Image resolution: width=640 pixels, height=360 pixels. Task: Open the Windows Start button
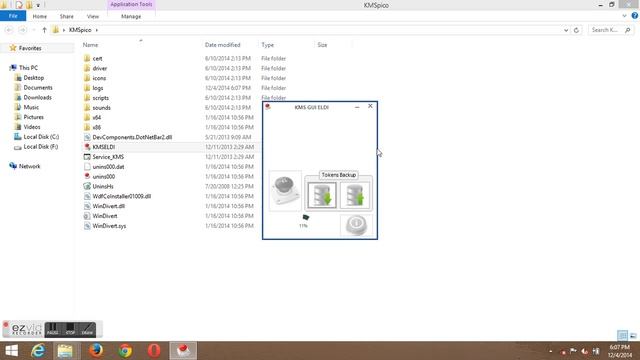11,351
